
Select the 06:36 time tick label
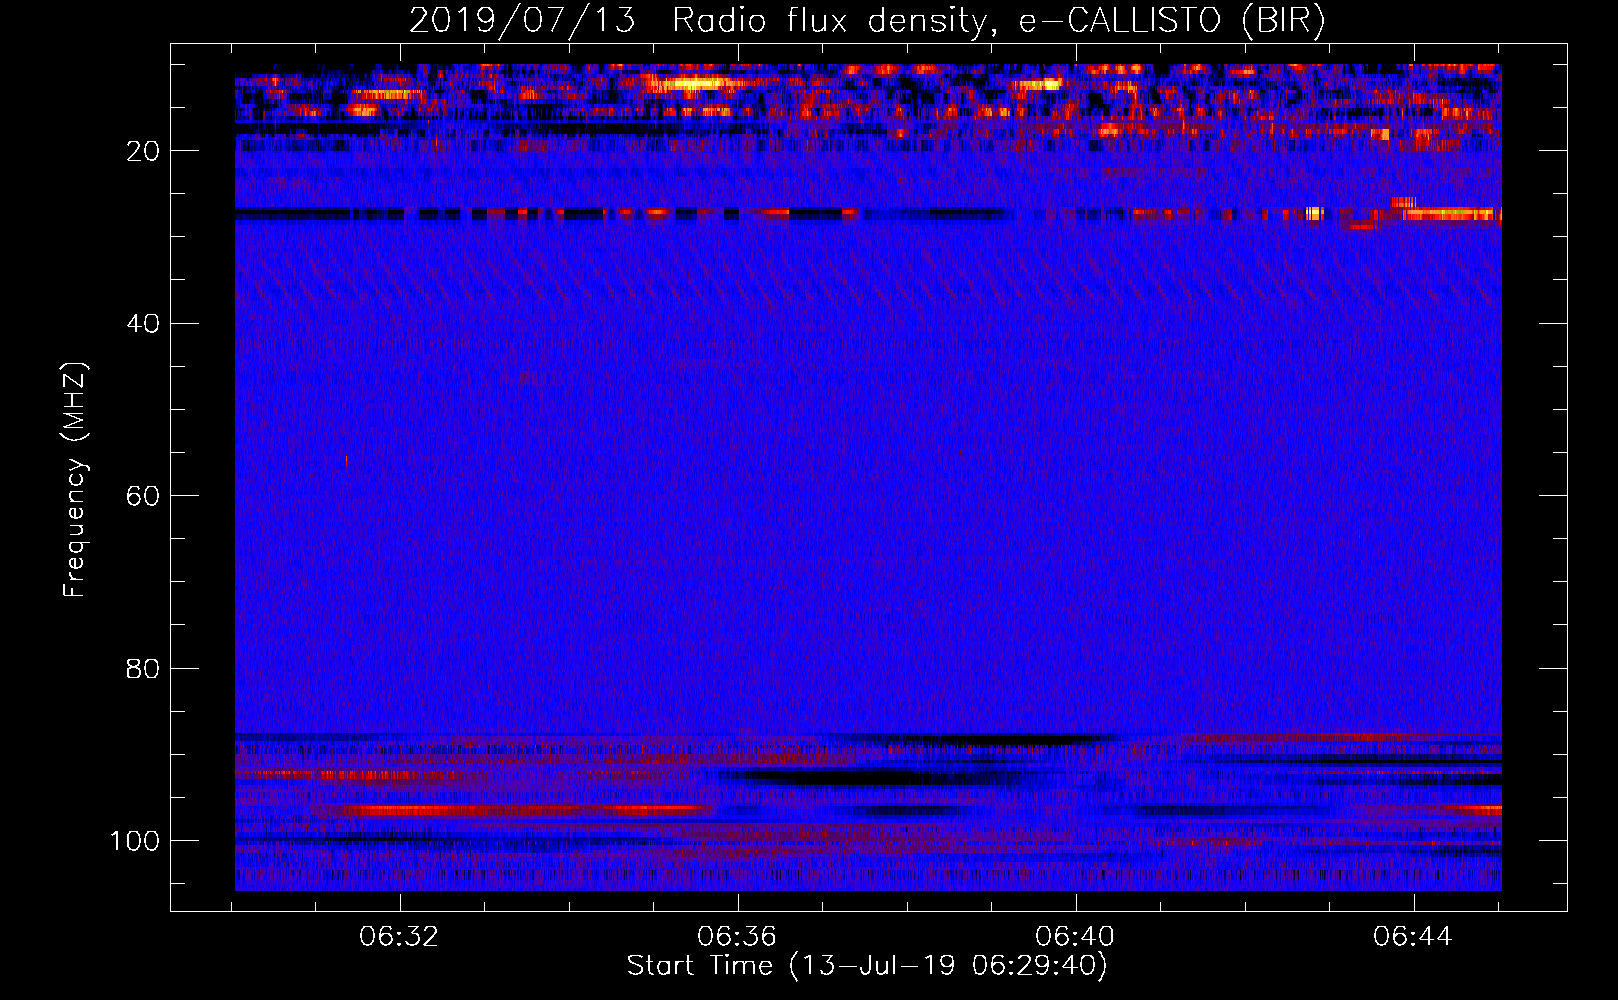[738, 937]
